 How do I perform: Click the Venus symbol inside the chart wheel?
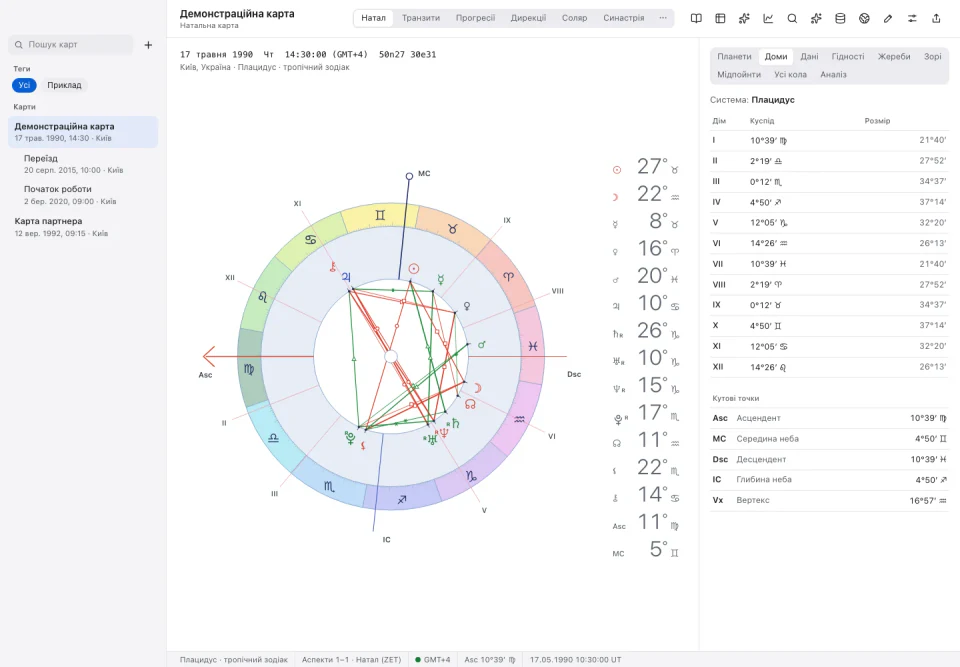click(467, 306)
